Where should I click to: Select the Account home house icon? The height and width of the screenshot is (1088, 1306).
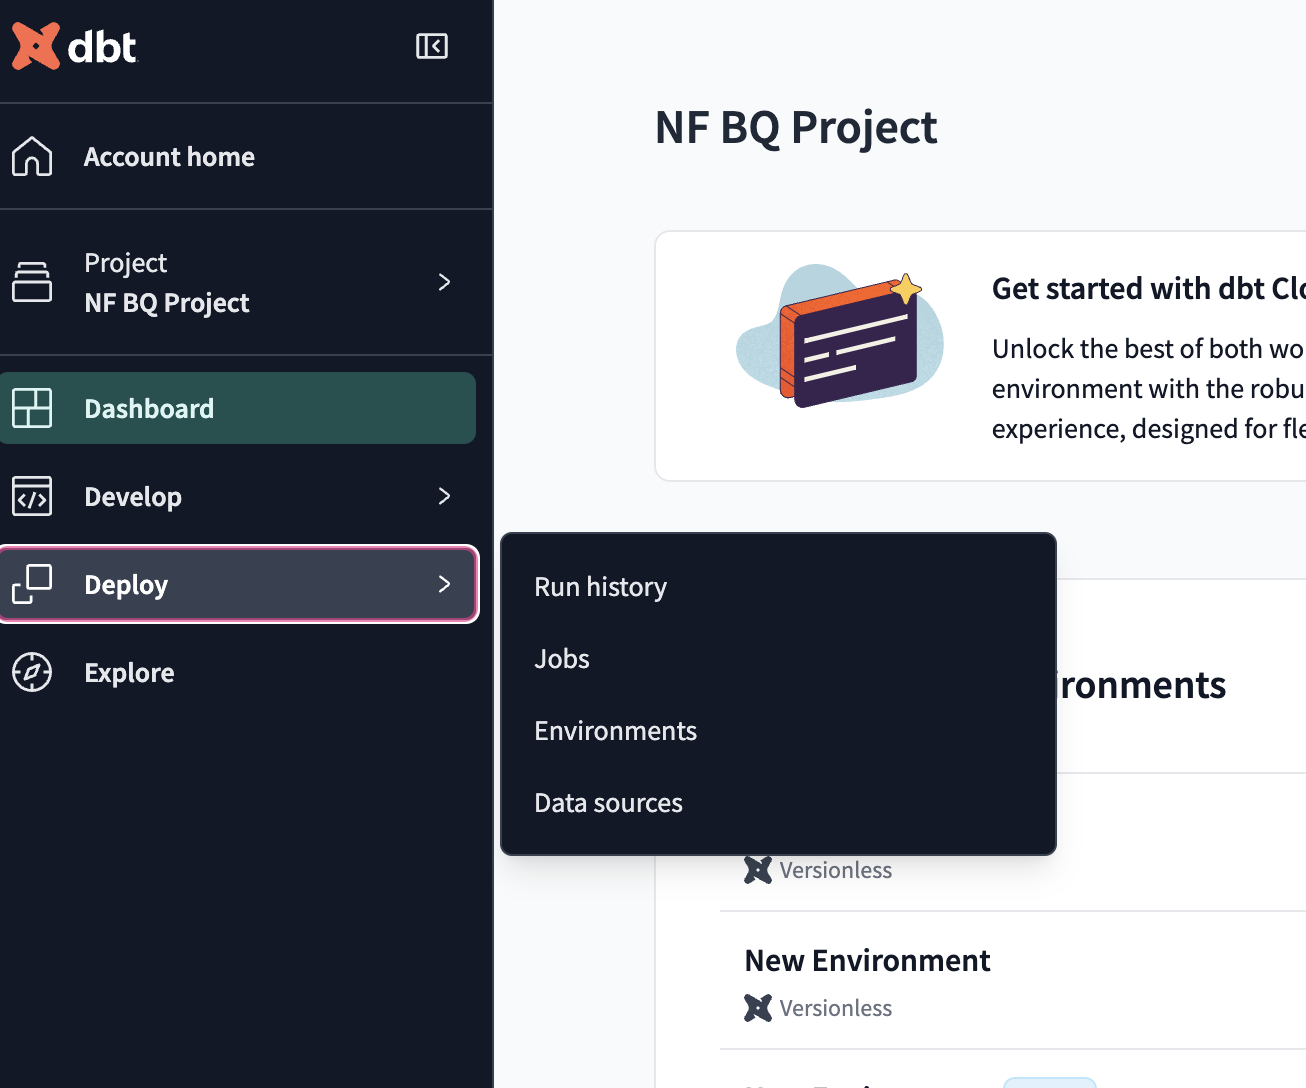pyautogui.click(x=32, y=156)
